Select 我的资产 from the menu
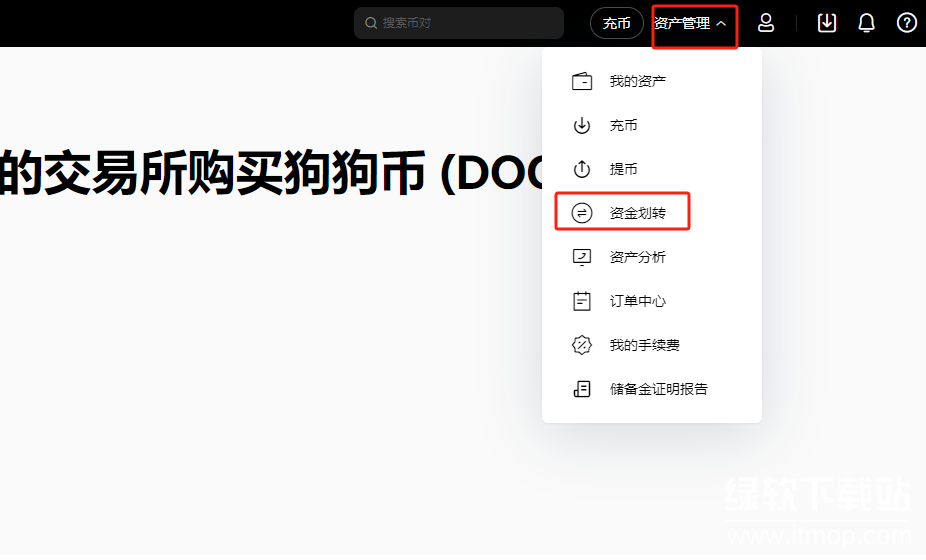The height and width of the screenshot is (560, 926). click(x=637, y=81)
